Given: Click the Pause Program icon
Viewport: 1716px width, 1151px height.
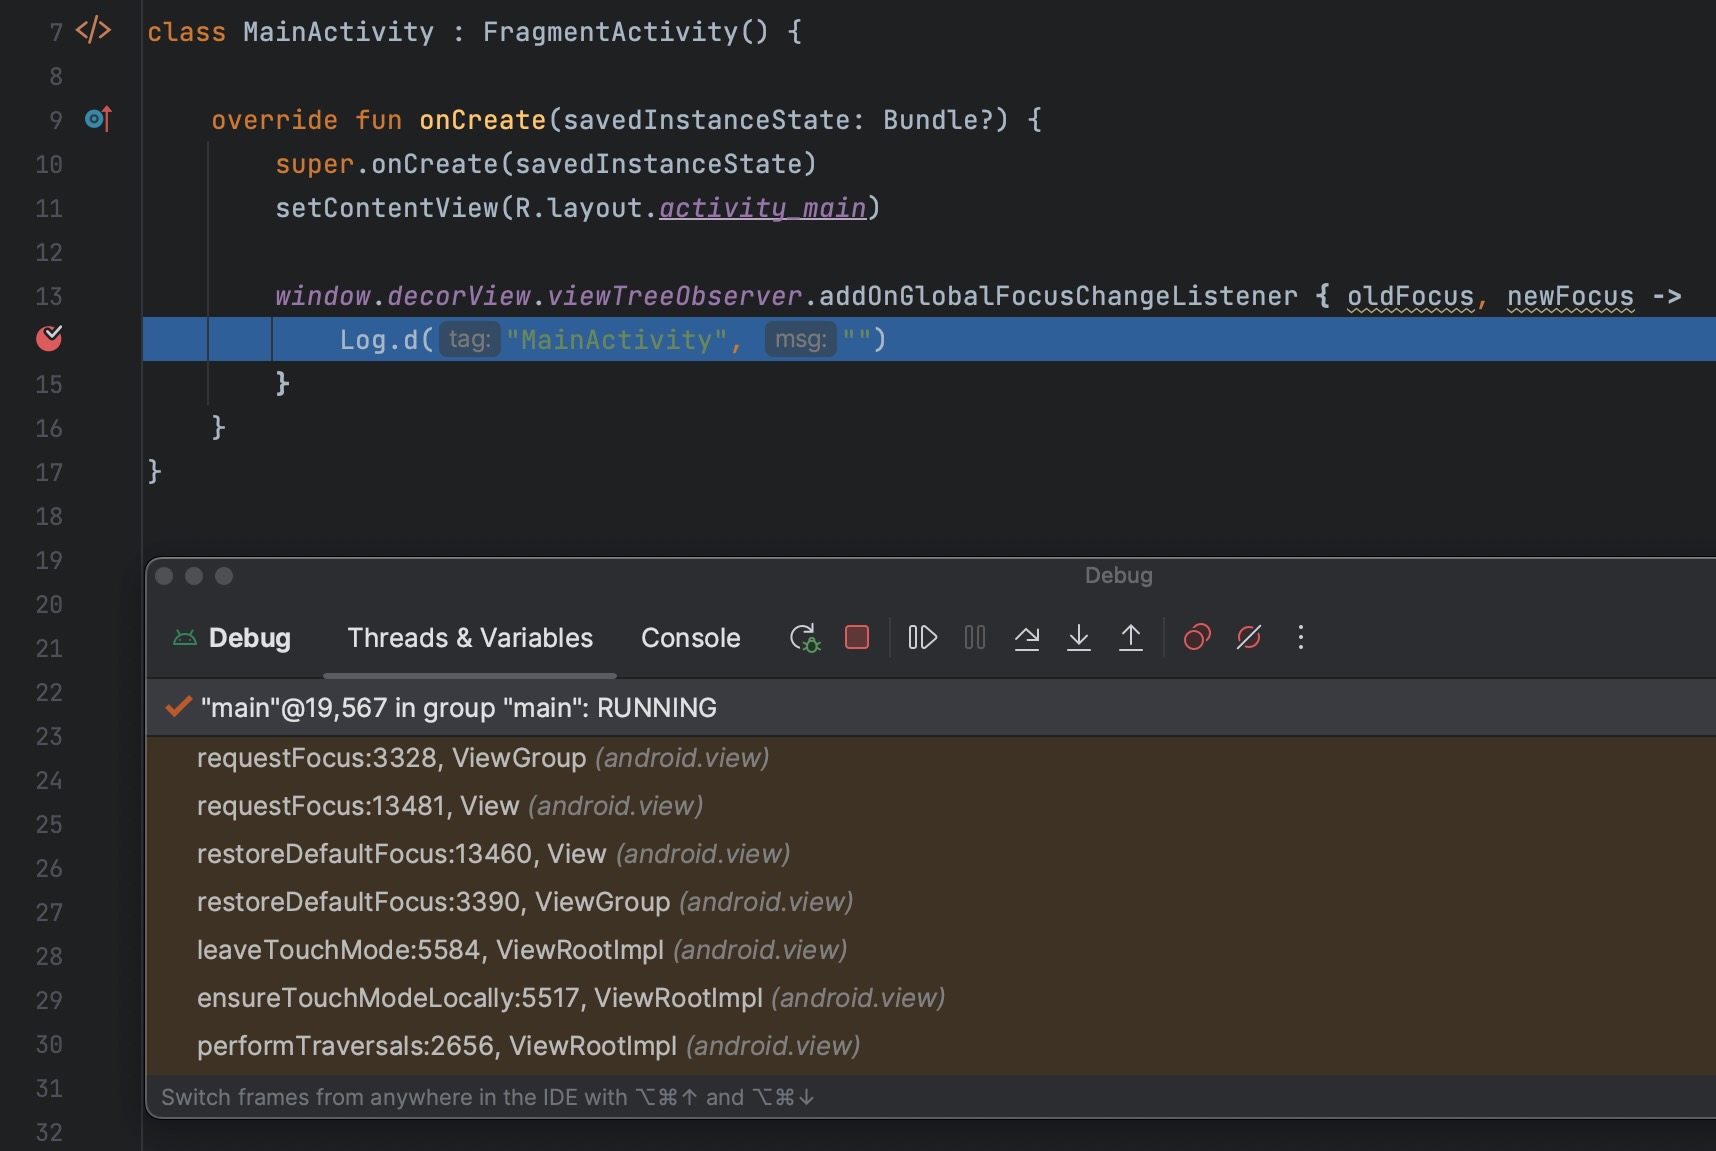Looking at the screenshot, I should point(975,638).
